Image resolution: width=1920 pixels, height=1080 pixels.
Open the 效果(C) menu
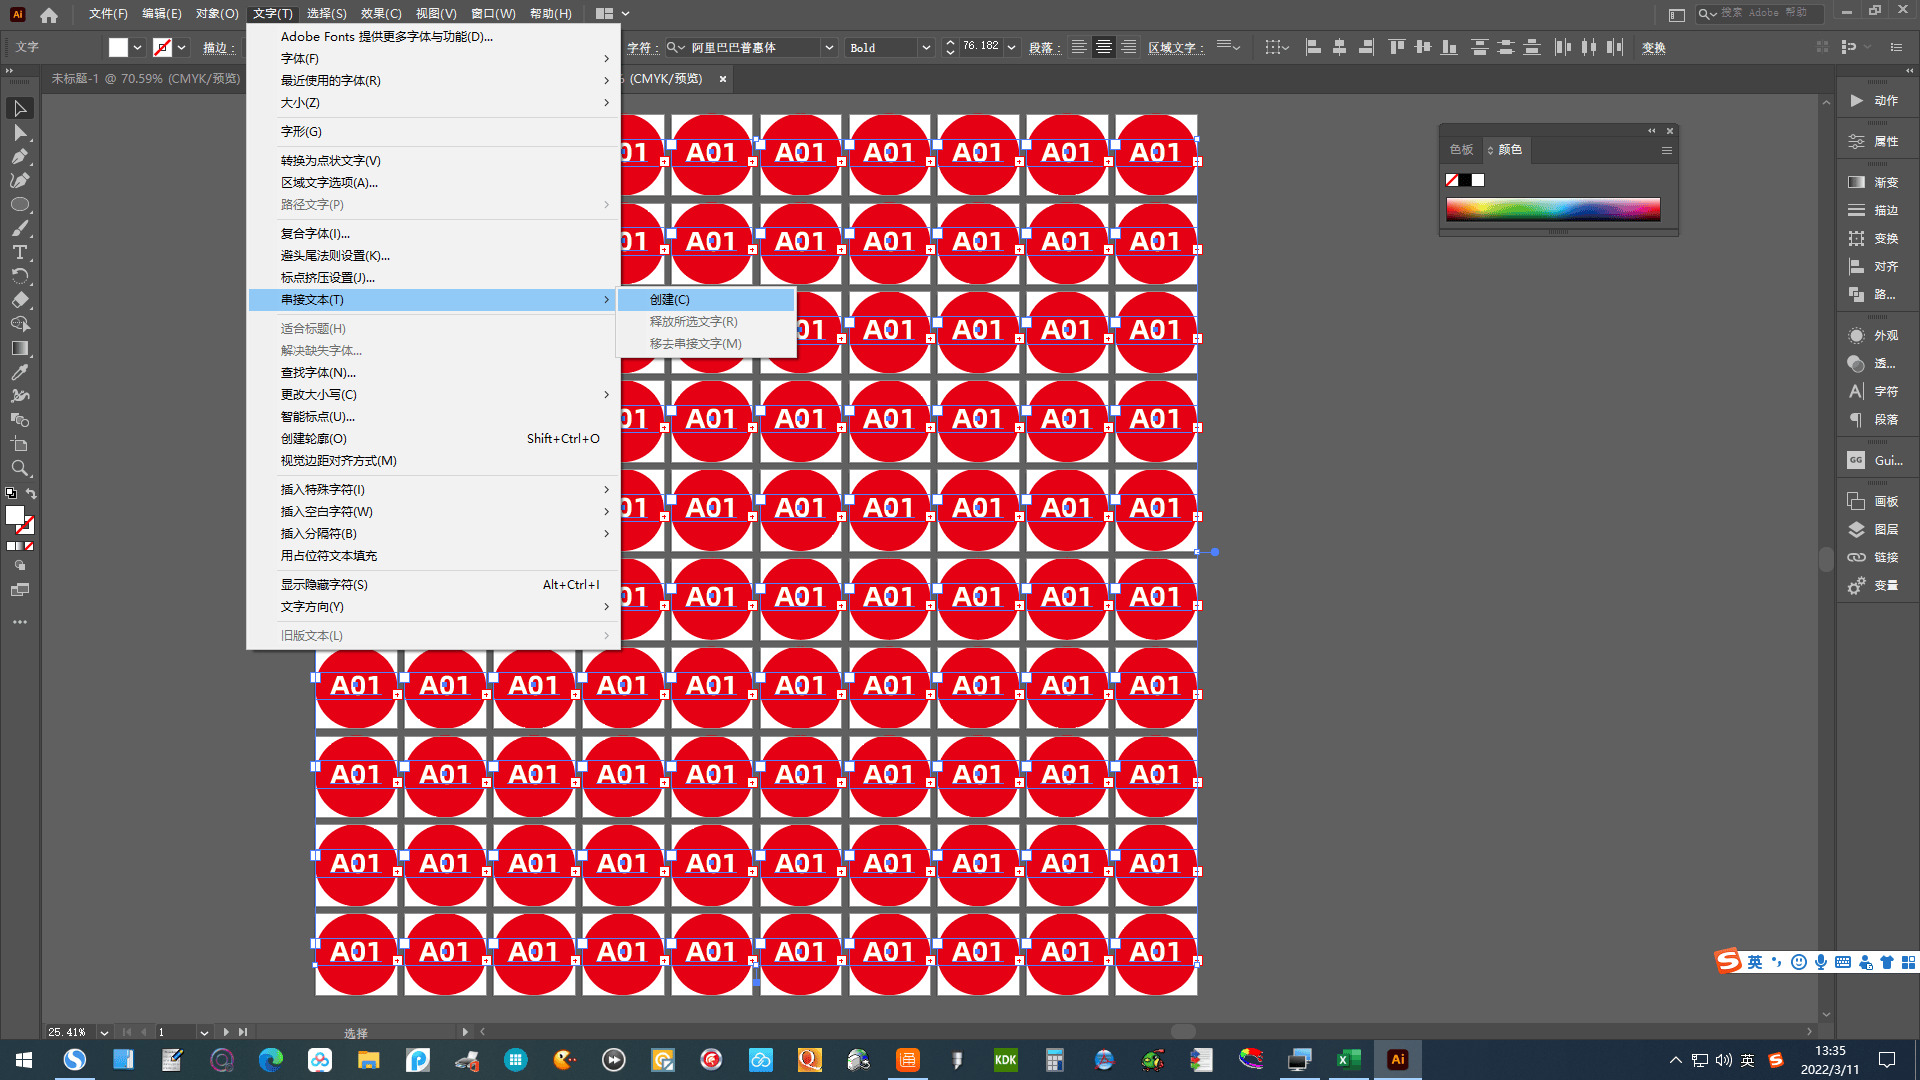(x=380, y=14)
